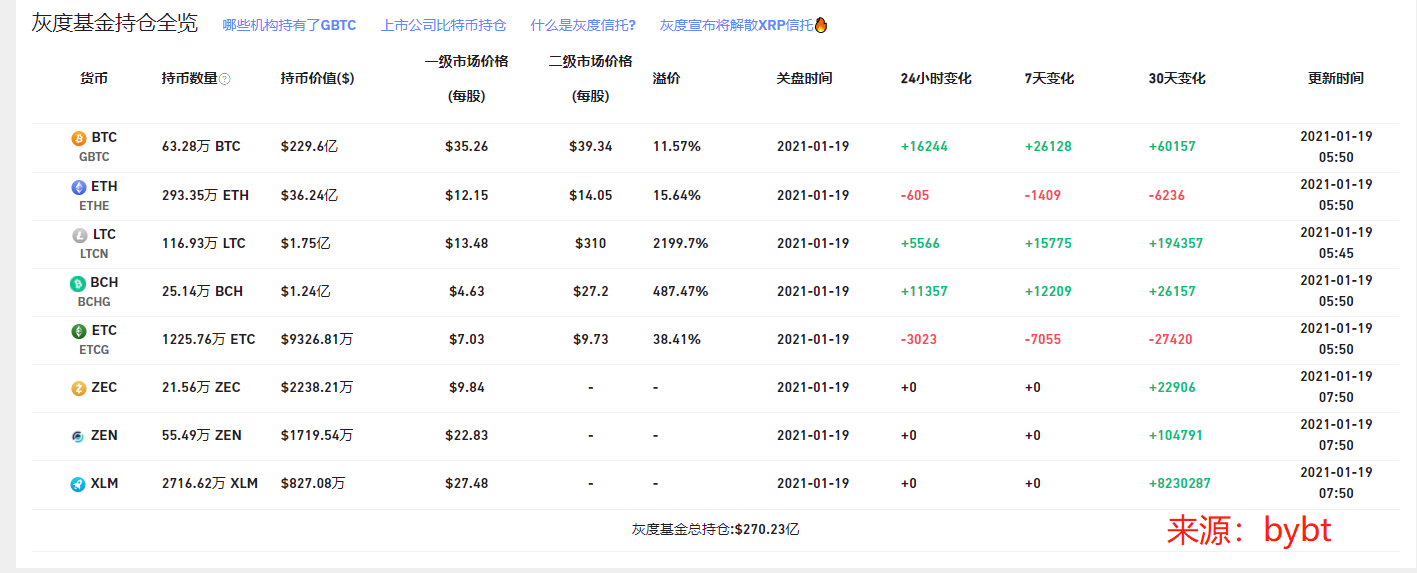Click the $1.75亿 value cell
The image size is (1417, 573).
[305, 243]
